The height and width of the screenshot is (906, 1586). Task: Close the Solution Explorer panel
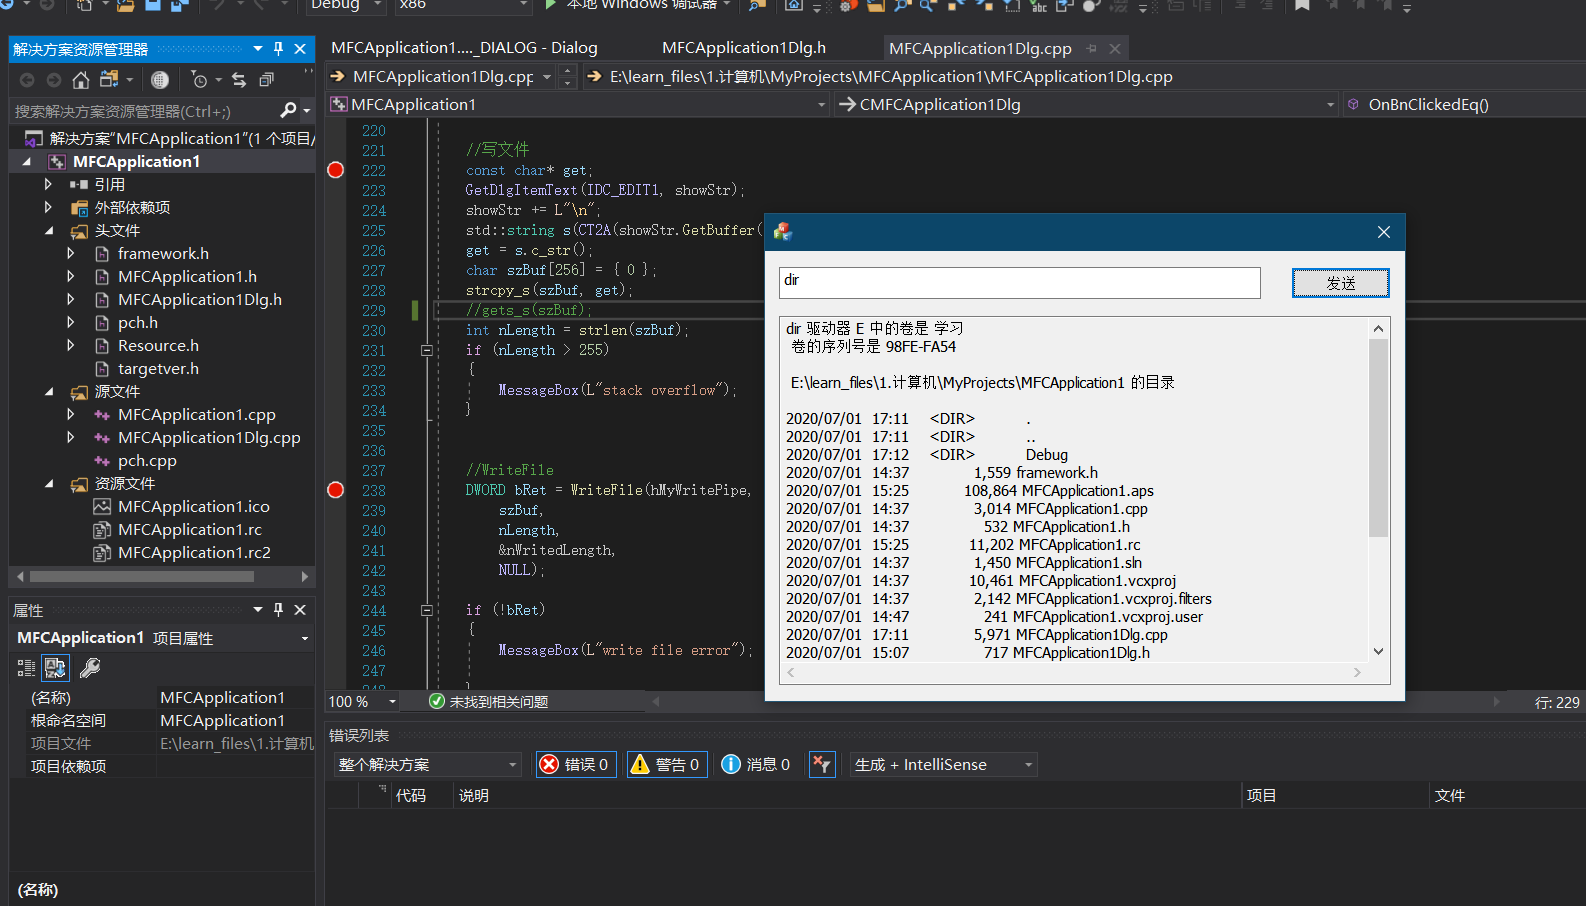coord(300,48)
